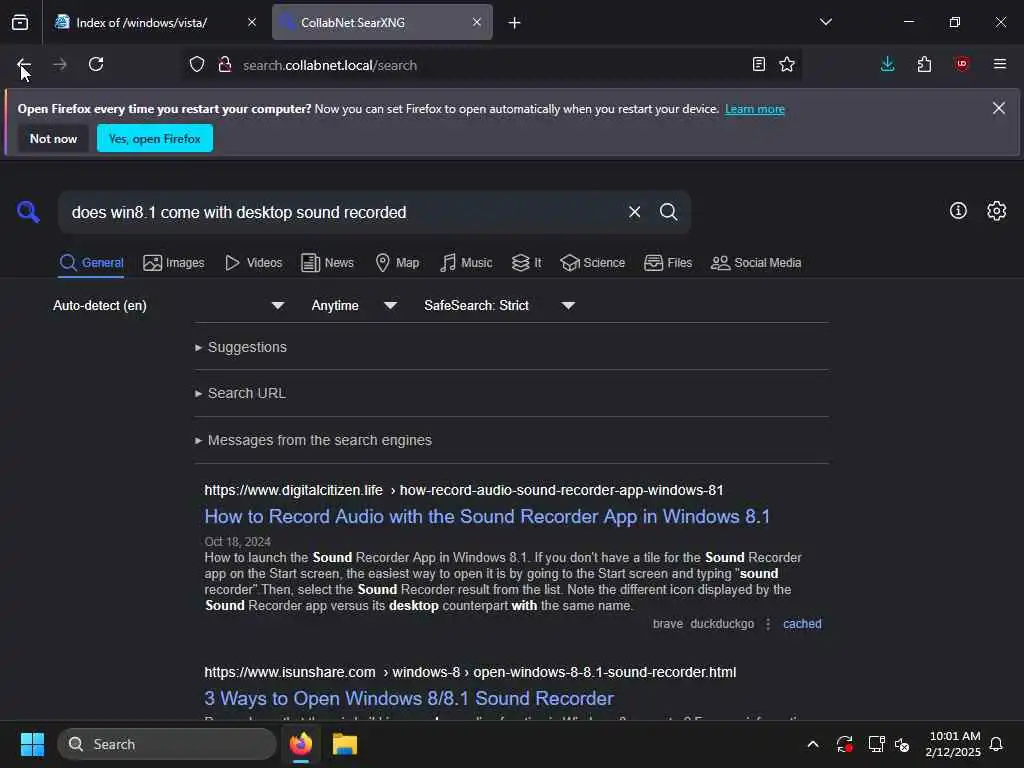Open the muted volume tray icon
1024x768 pixels.
click(x=902, y=744)
